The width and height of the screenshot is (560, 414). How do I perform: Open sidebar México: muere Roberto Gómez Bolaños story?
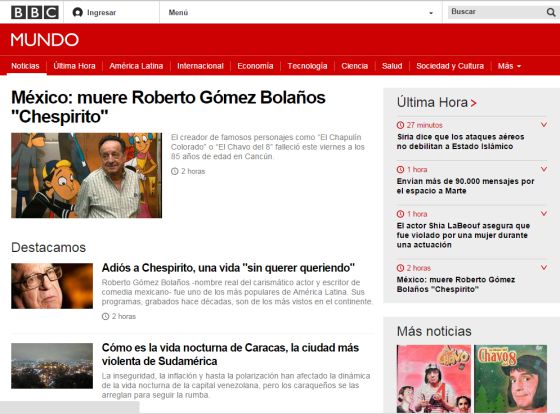coord(456,284)
